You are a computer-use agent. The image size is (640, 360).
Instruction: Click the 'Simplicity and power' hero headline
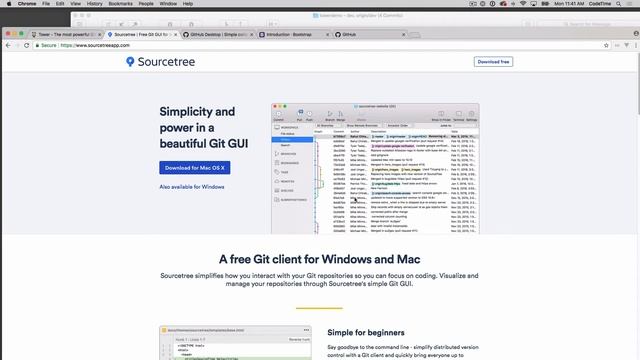pyautogui.click(x=204, y=128)
